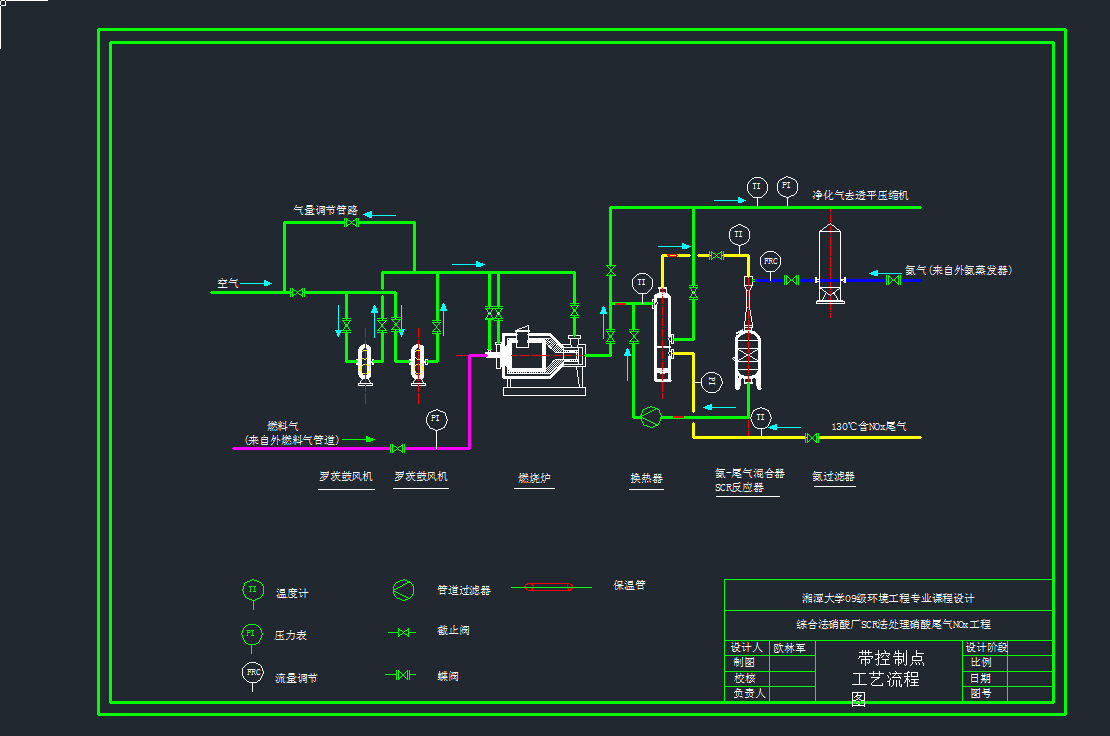
Task: Click the 130℃含NOx尾气 inlet label
Action: [x=868, y=427]
